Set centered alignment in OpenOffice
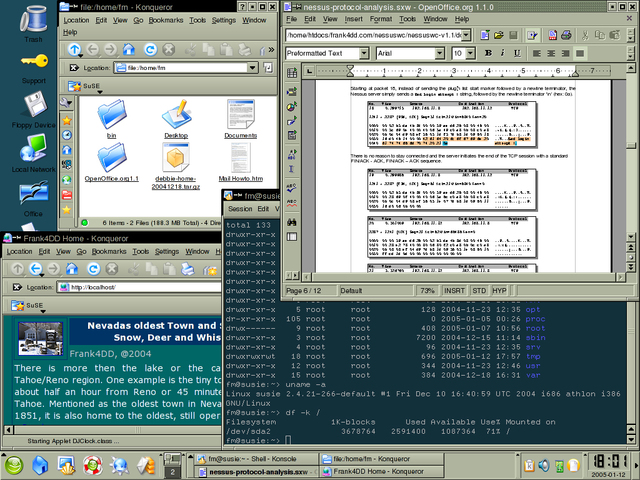Viewport: 640px width, 480px height. click(x=551, y=53)
